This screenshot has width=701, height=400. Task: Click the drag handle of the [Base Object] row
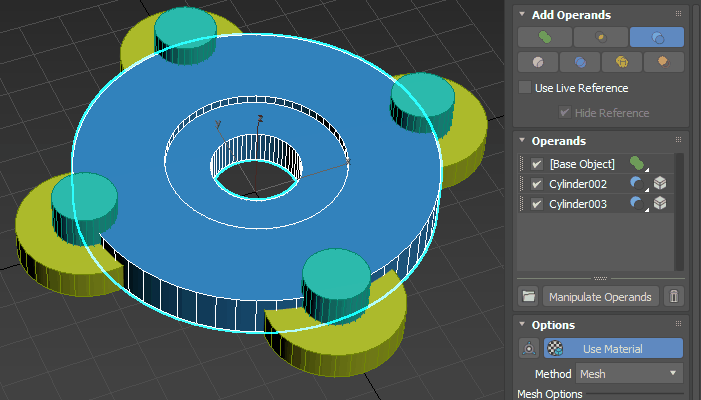(521, 164)
